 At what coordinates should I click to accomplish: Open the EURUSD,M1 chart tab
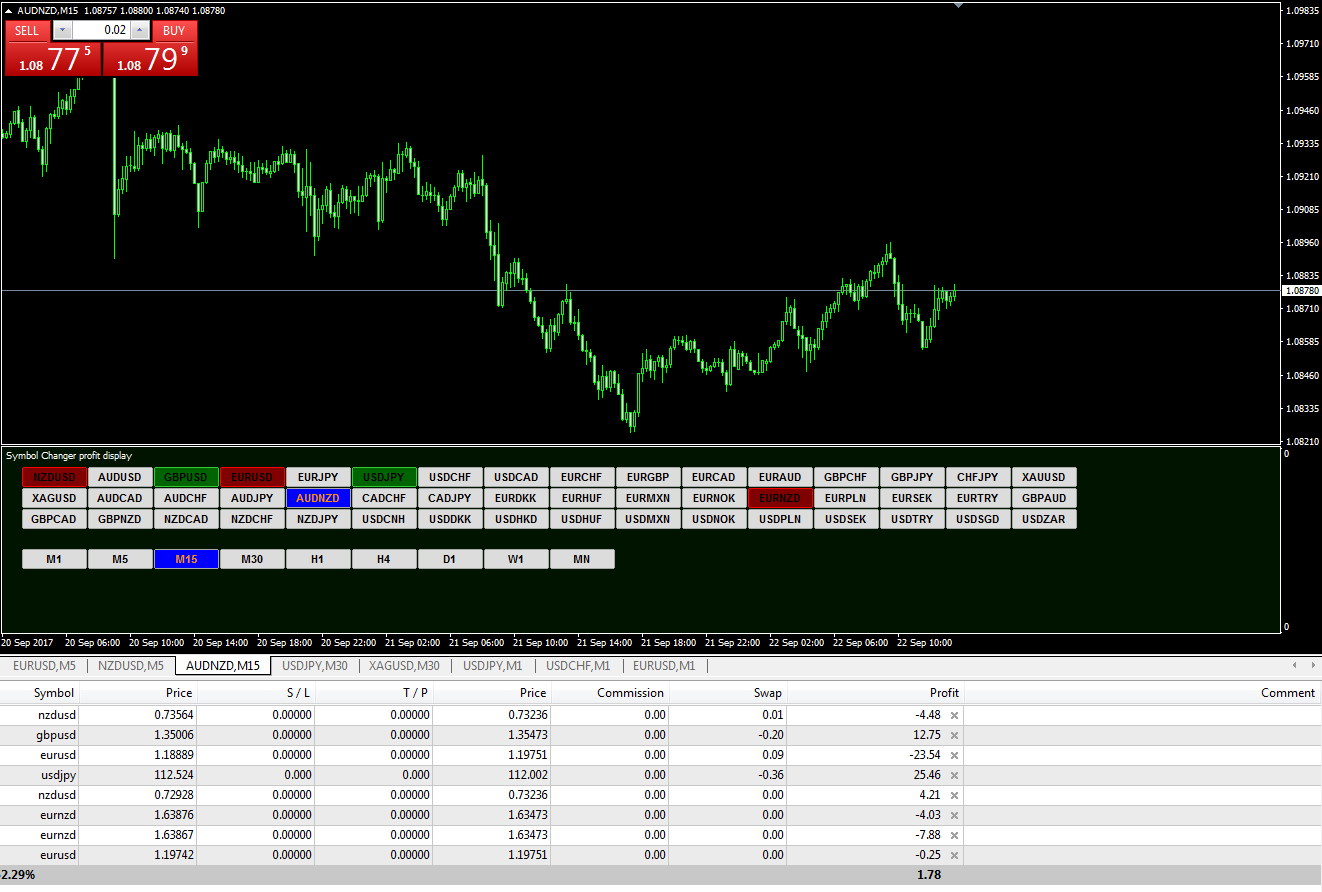click(x=664, y=665)
